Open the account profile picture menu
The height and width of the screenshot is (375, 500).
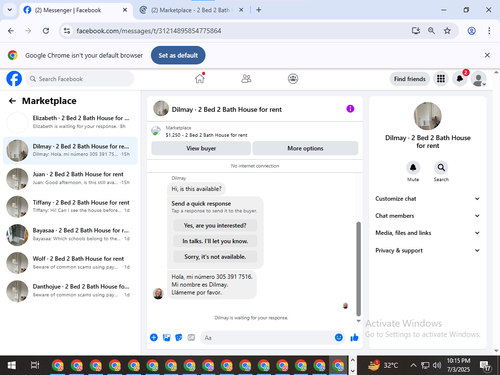(479, 79)
